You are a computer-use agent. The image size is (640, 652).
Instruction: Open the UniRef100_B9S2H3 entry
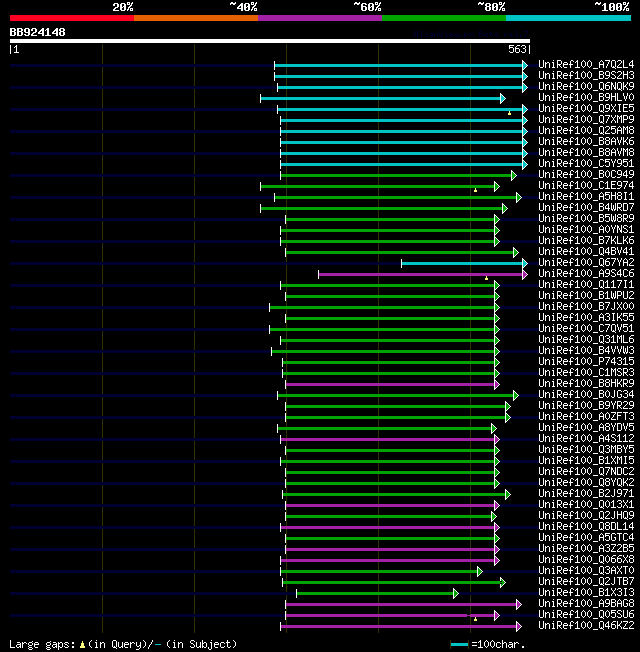click(586, 75)
